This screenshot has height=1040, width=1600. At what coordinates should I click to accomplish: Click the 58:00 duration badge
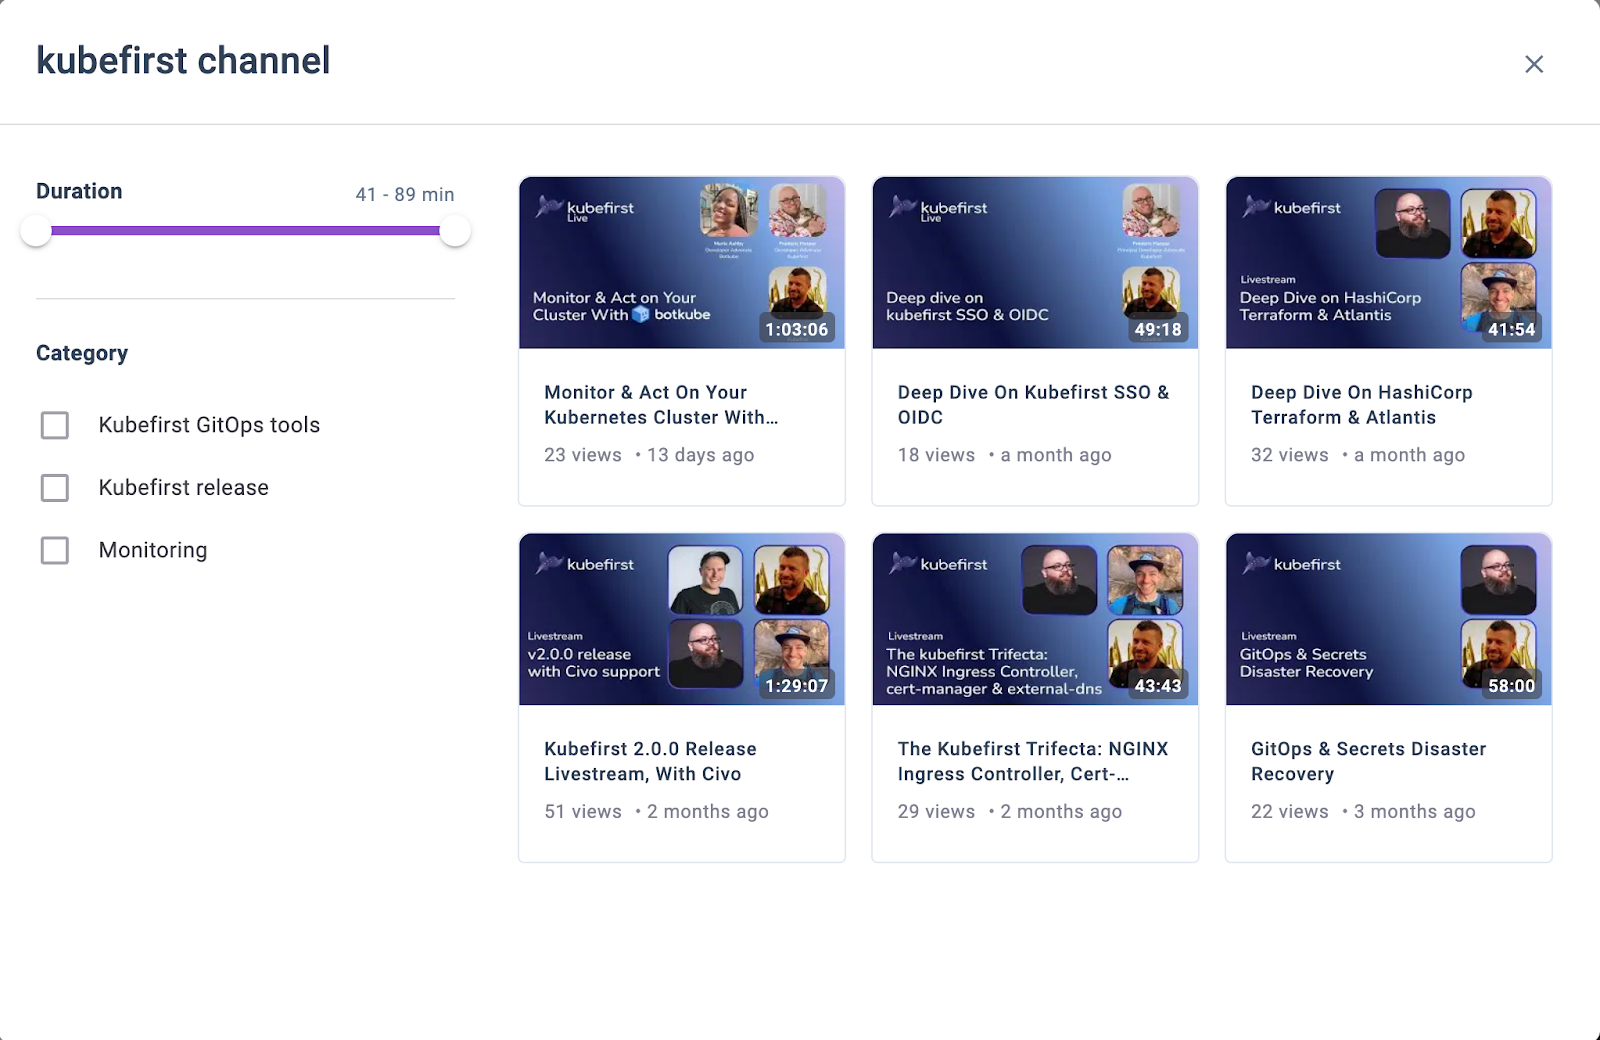click(x=1511, y=686)
